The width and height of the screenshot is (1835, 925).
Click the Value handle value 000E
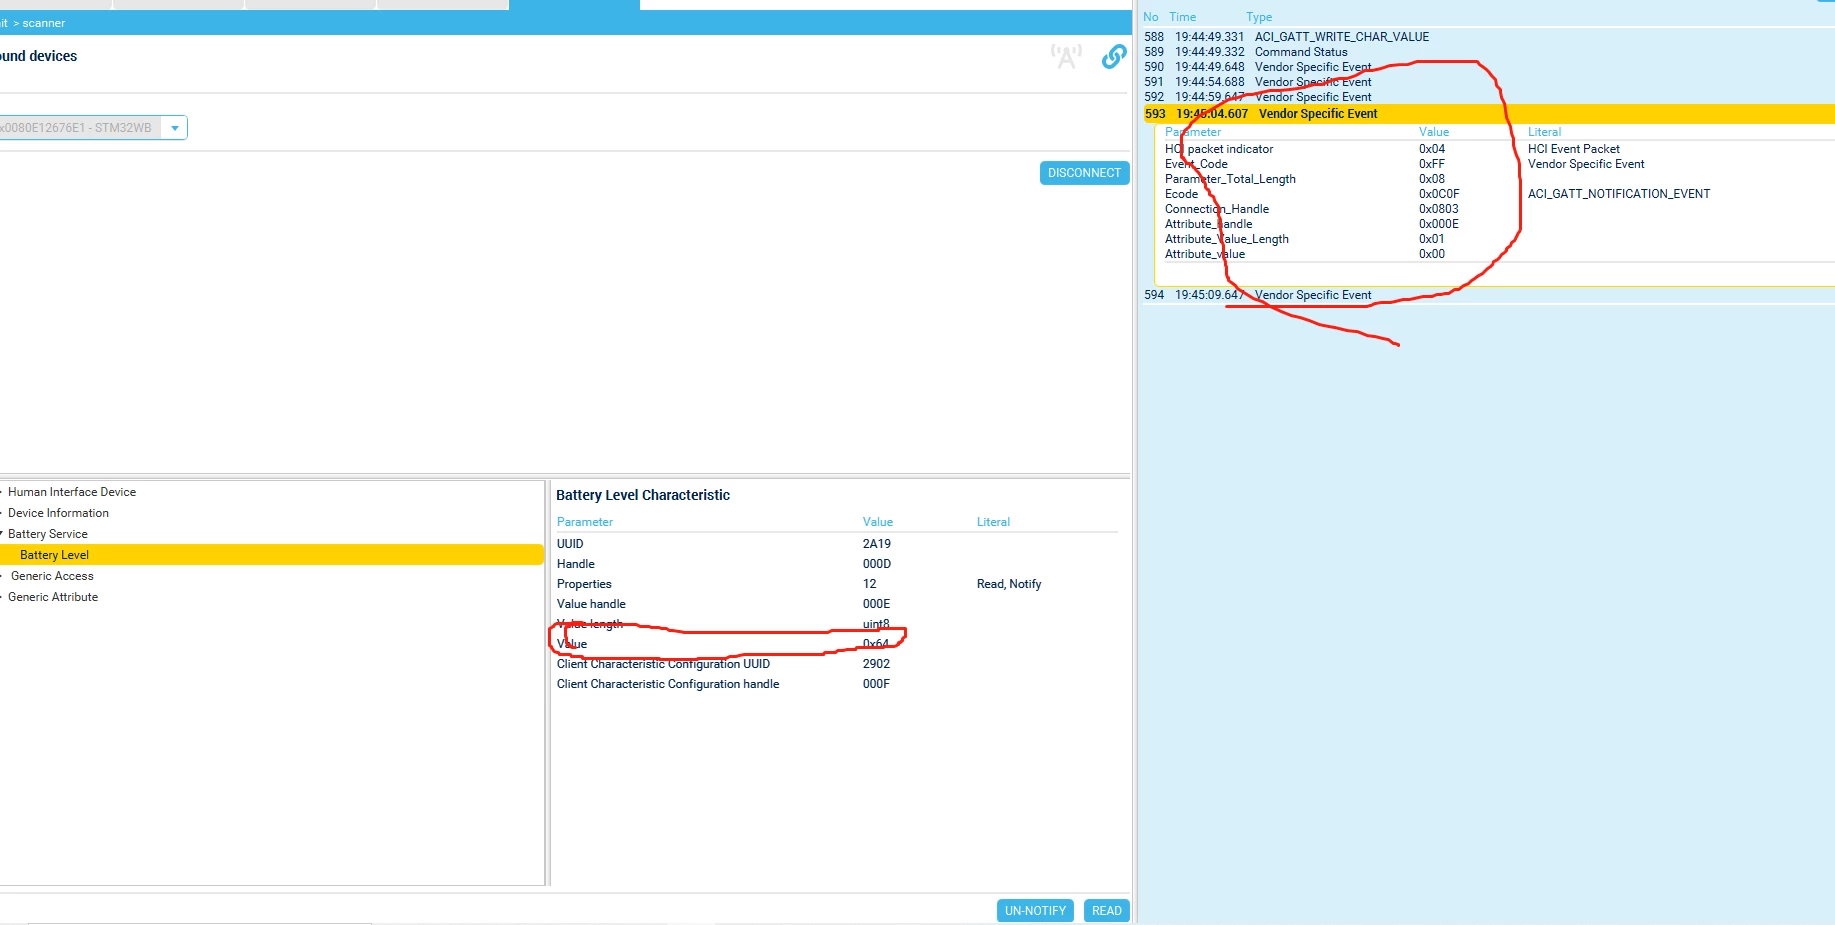tap(876, 604)
